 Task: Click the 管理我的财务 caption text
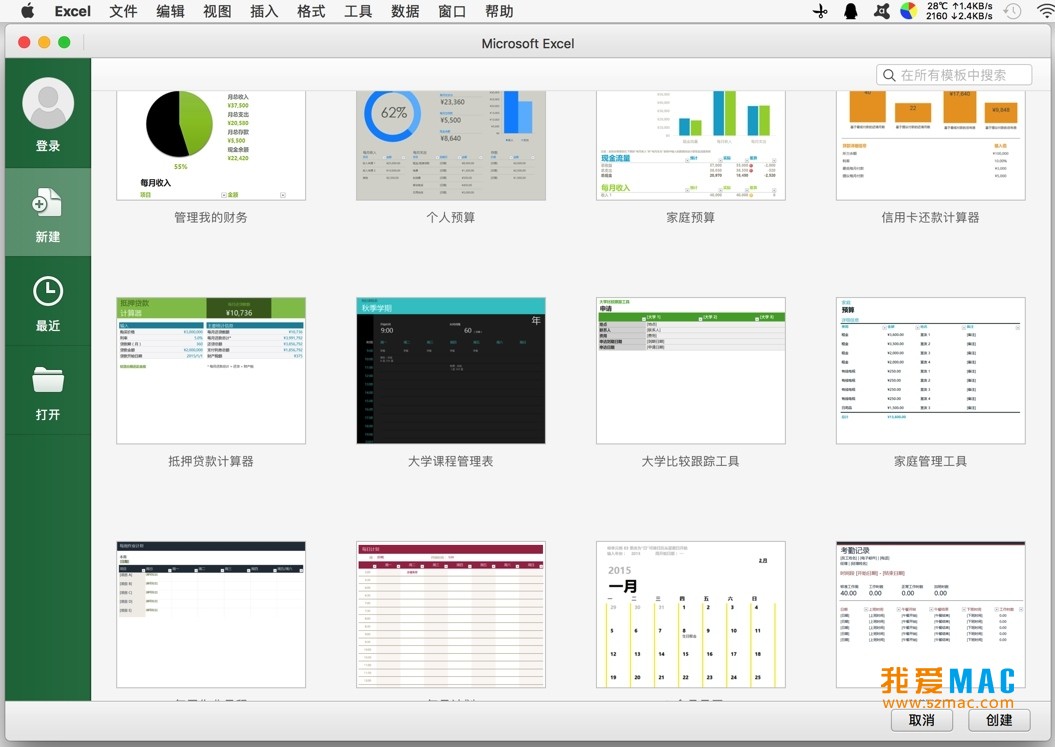point(211,217)
